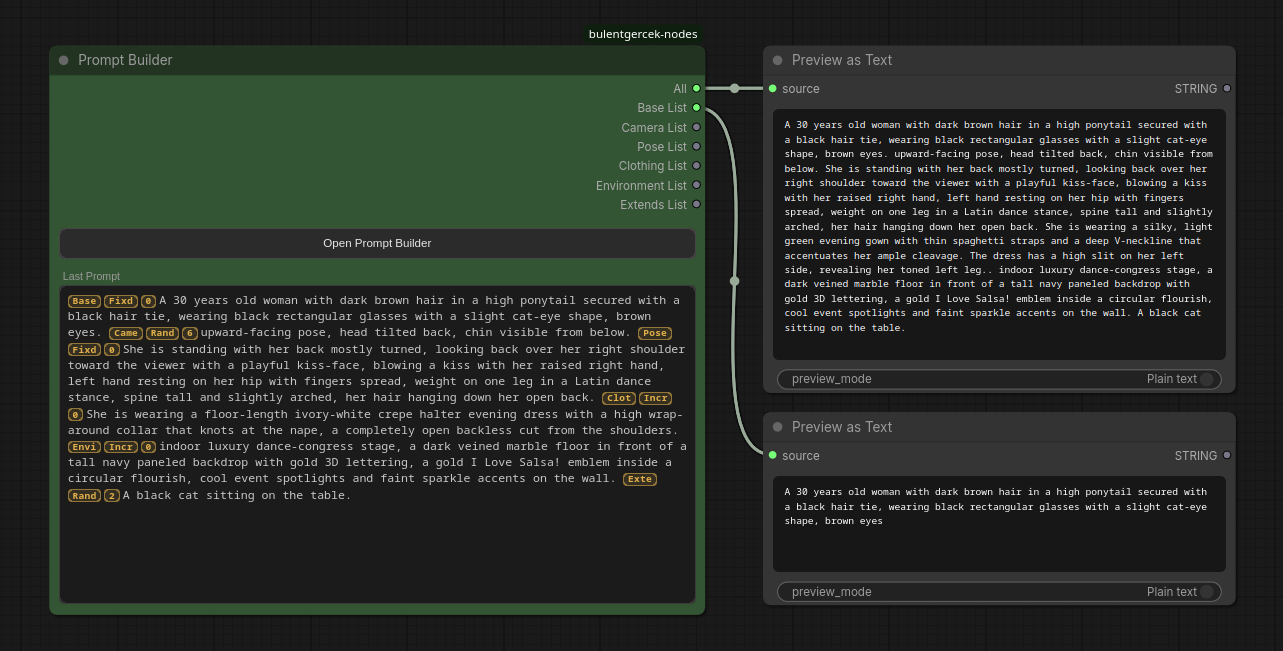Image resolution: width=1283 pixels, height=651 pixels.
Task: Click the 2 index tag before 'A black cat'
Action: (112, 496)
